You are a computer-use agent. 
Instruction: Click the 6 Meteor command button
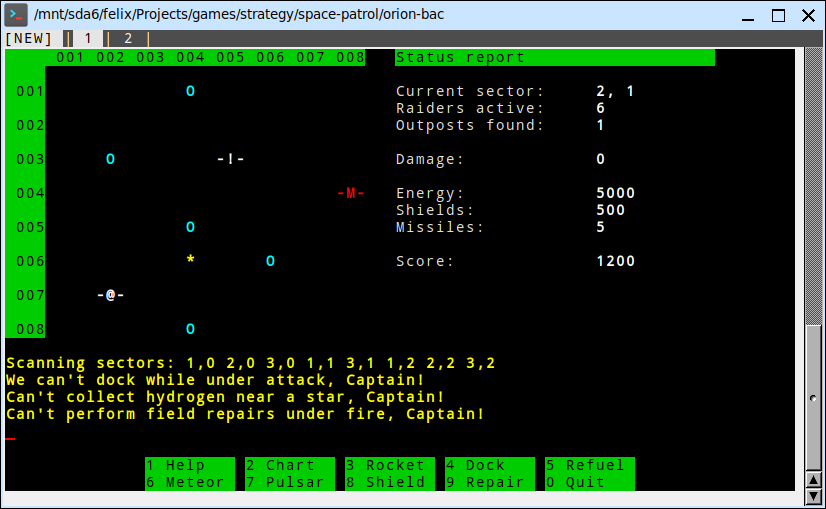click(190, 482)
